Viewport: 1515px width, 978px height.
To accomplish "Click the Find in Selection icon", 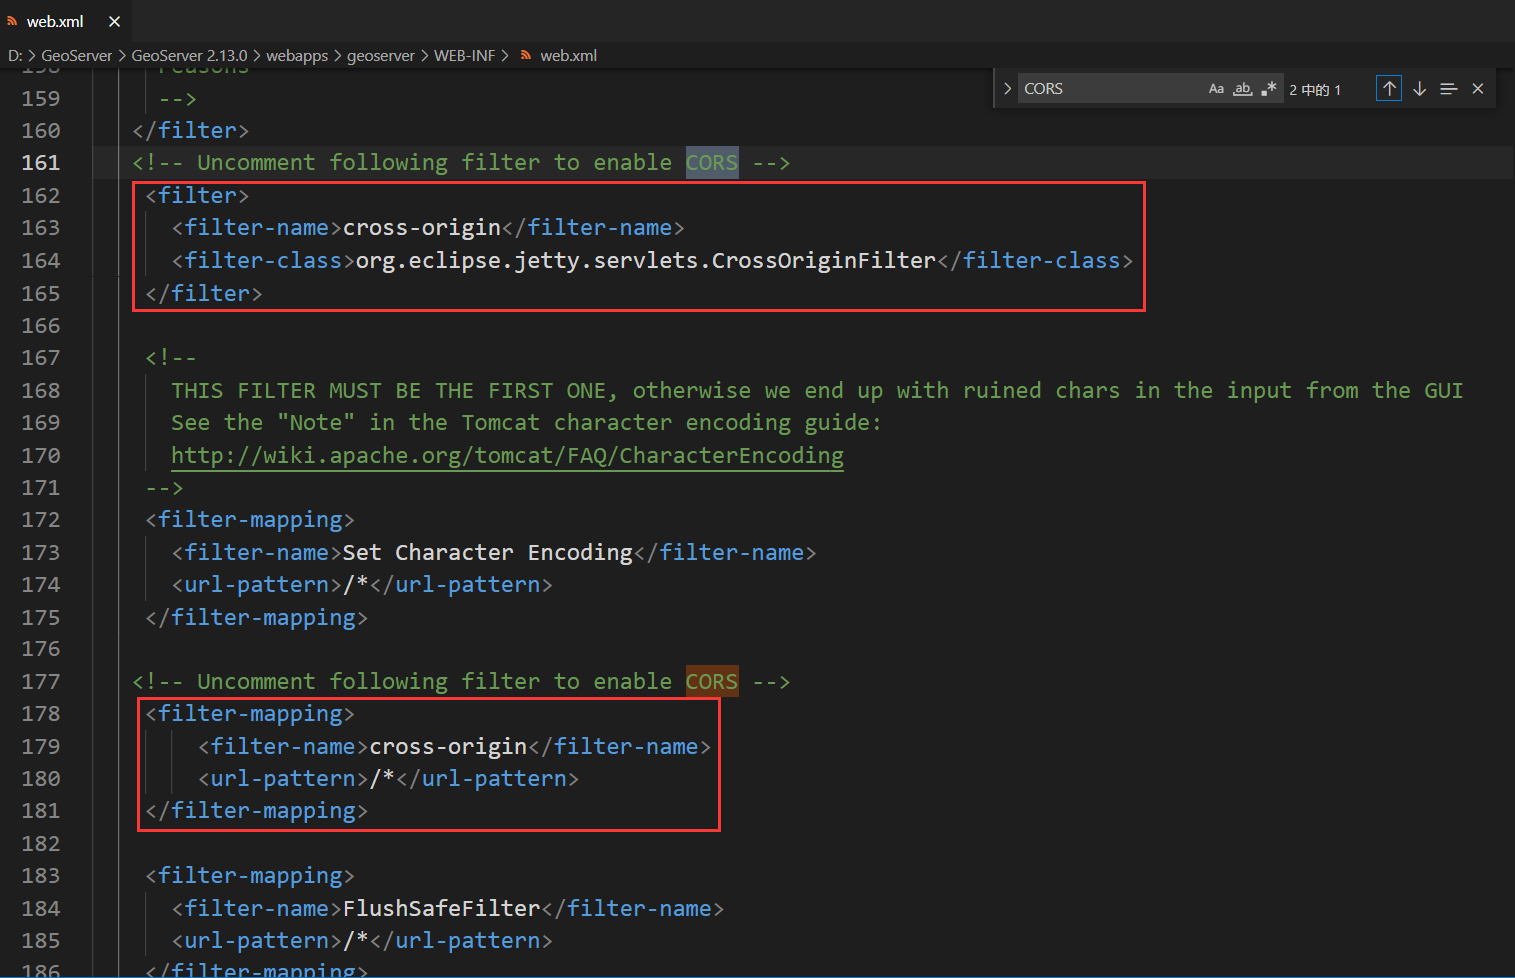I will (x=1448, y=88).
